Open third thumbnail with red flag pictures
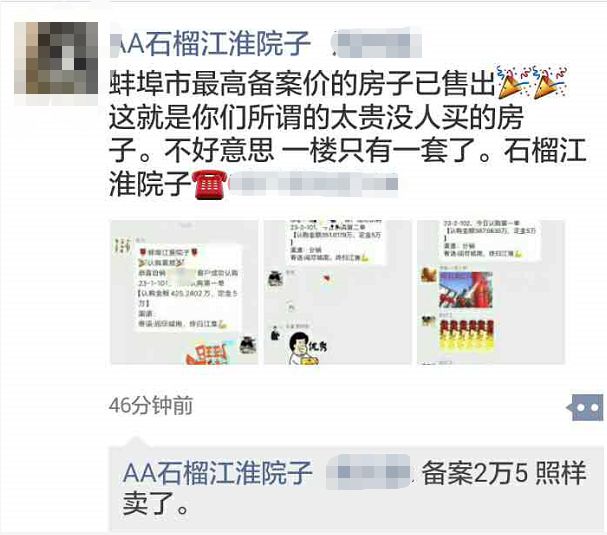The width and height of the screenshot is (607, 535). click(x=490, y=292)
